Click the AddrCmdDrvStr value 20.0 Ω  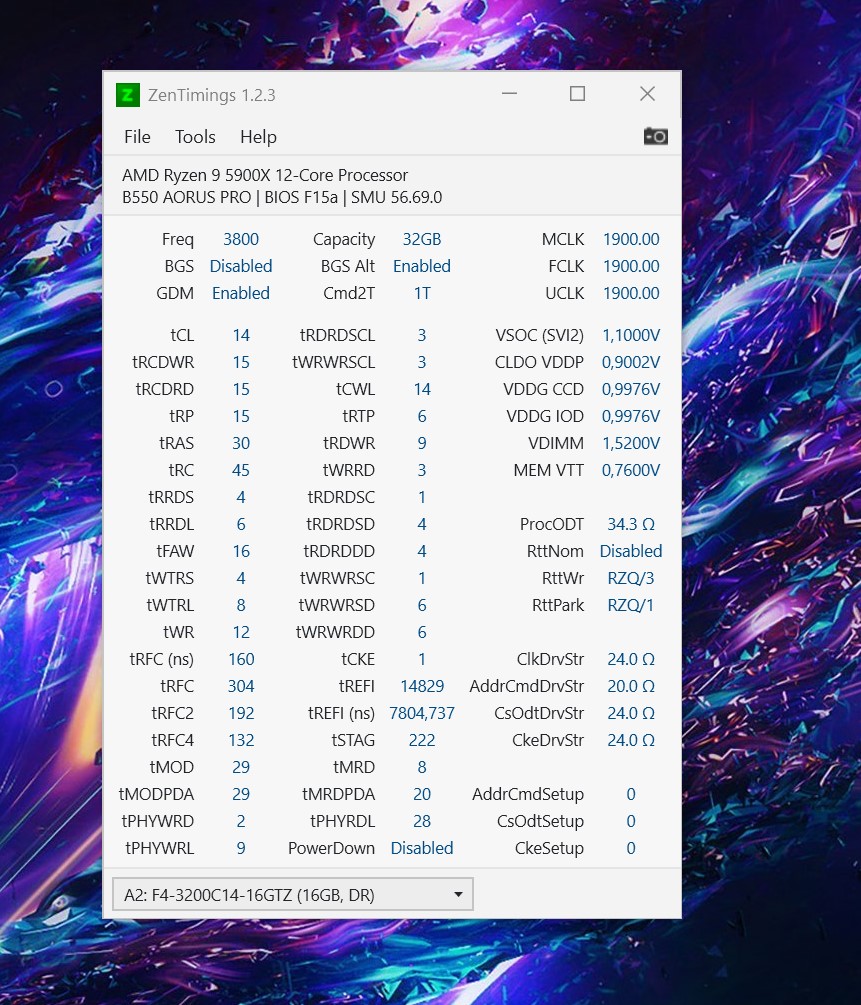click(631, 686)
